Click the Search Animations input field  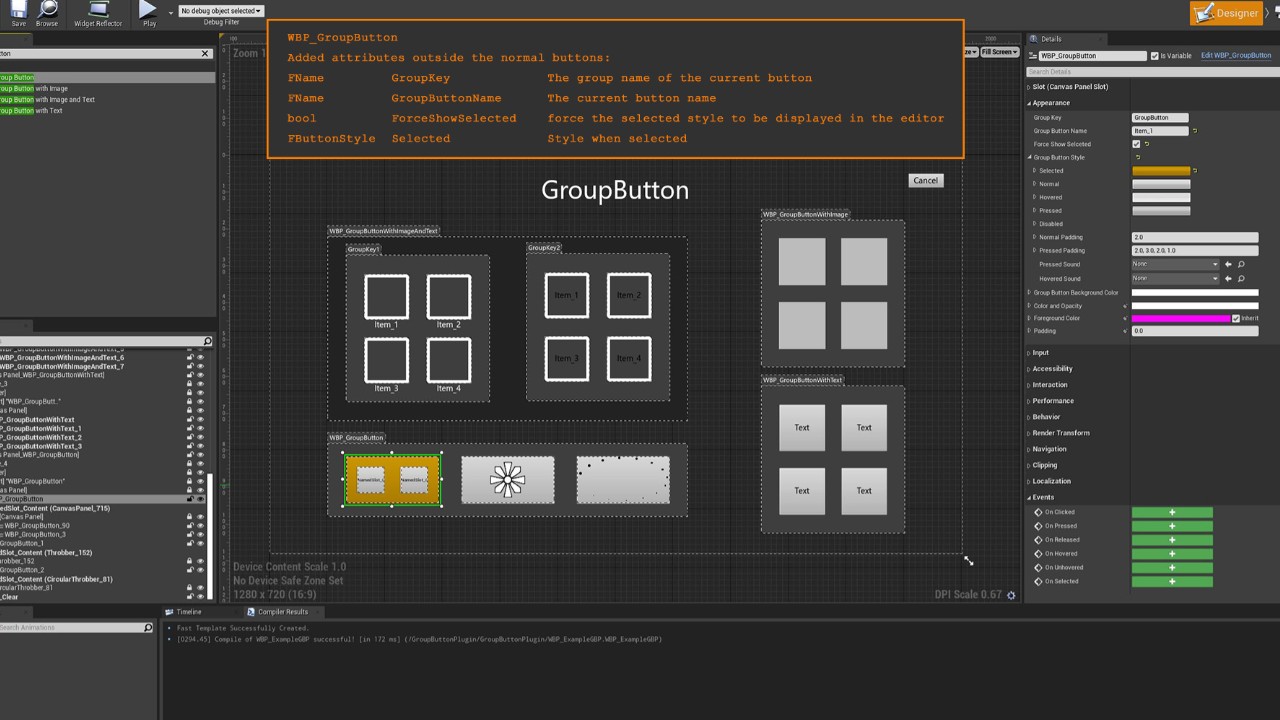(70, 627)
